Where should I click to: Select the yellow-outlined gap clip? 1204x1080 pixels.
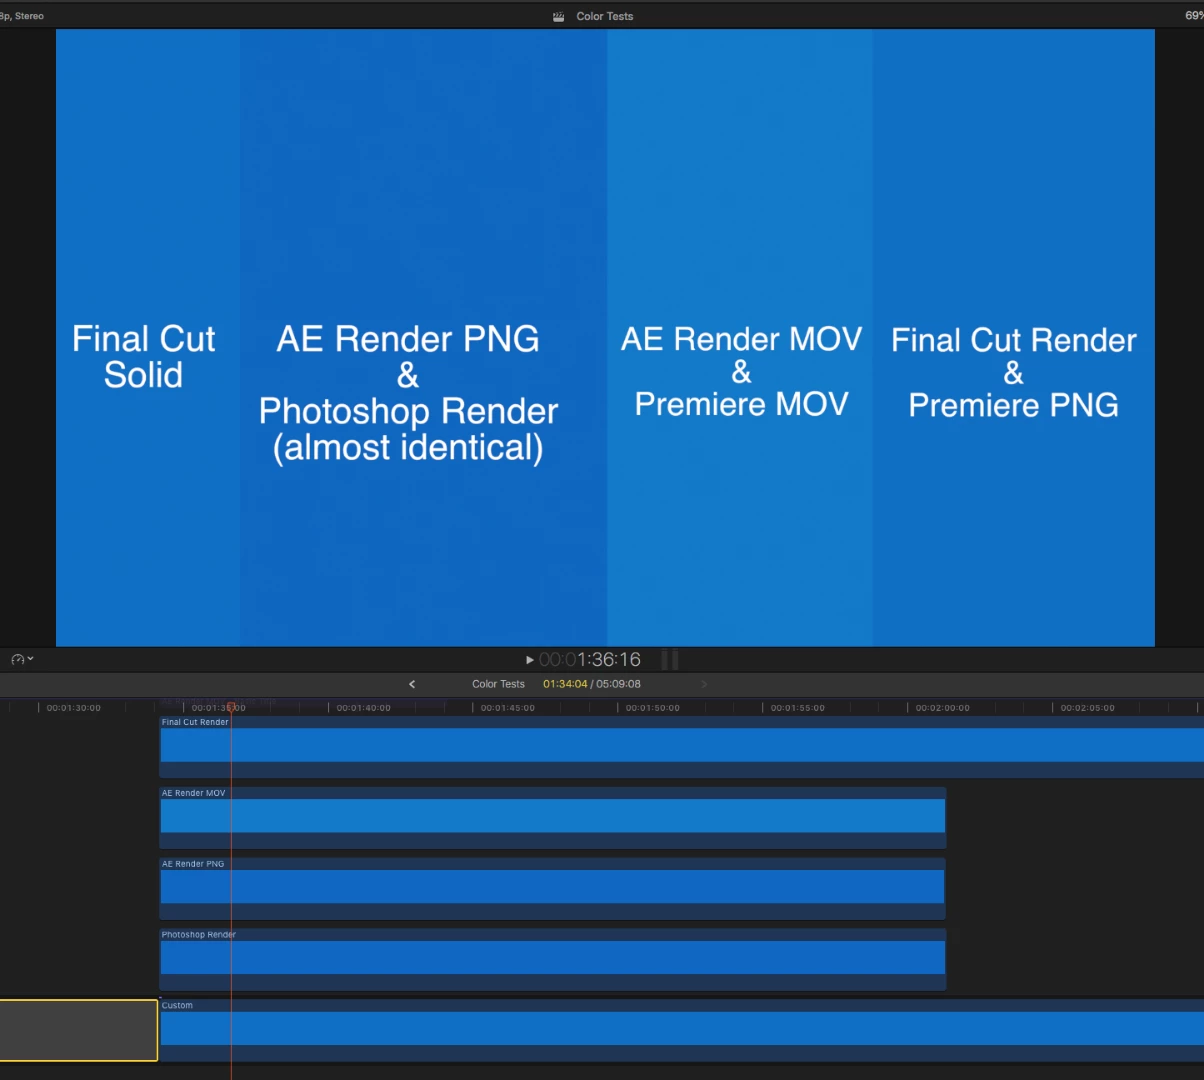coord(78,1030)
